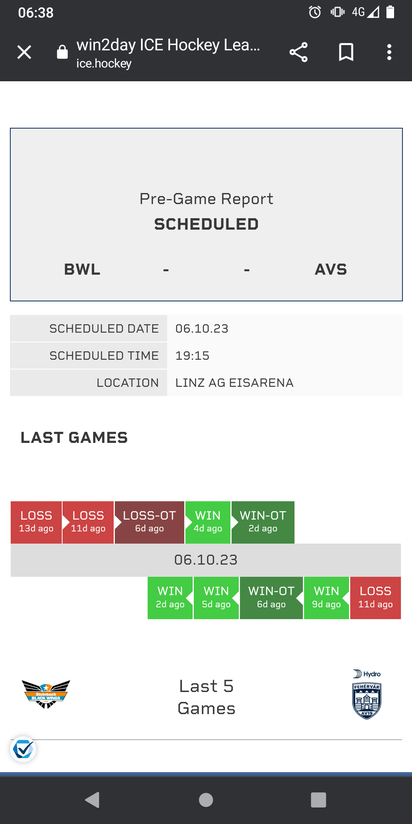Open the three-dot overflow menu
The height and width of the screenshot is (824, 412).
(x=389, y=53)
